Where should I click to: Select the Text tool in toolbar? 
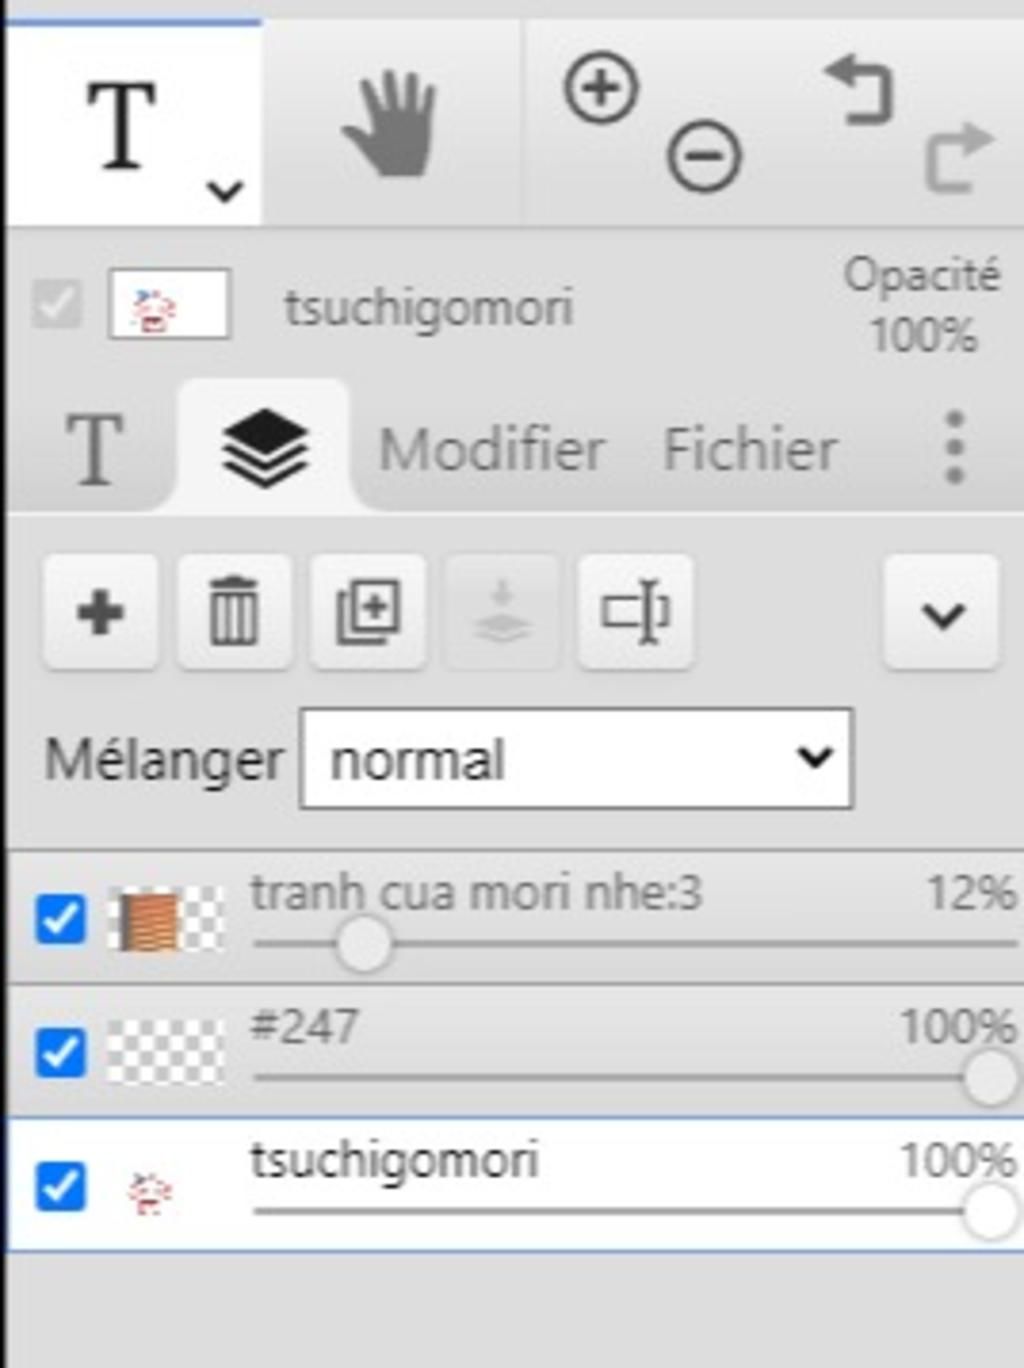[x=122, y=125]
